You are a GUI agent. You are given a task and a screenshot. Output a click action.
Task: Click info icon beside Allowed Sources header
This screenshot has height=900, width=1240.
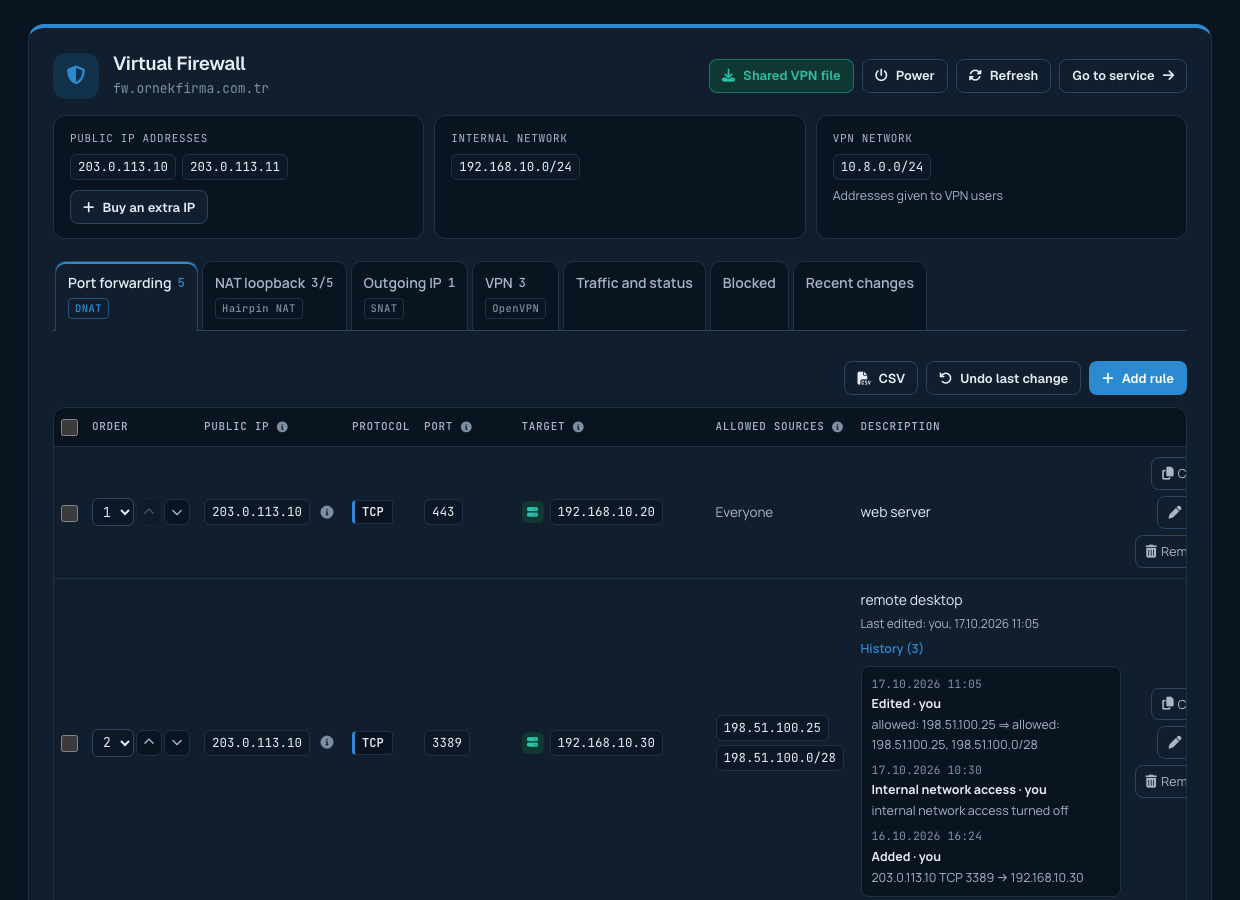(x=837, y=427)
